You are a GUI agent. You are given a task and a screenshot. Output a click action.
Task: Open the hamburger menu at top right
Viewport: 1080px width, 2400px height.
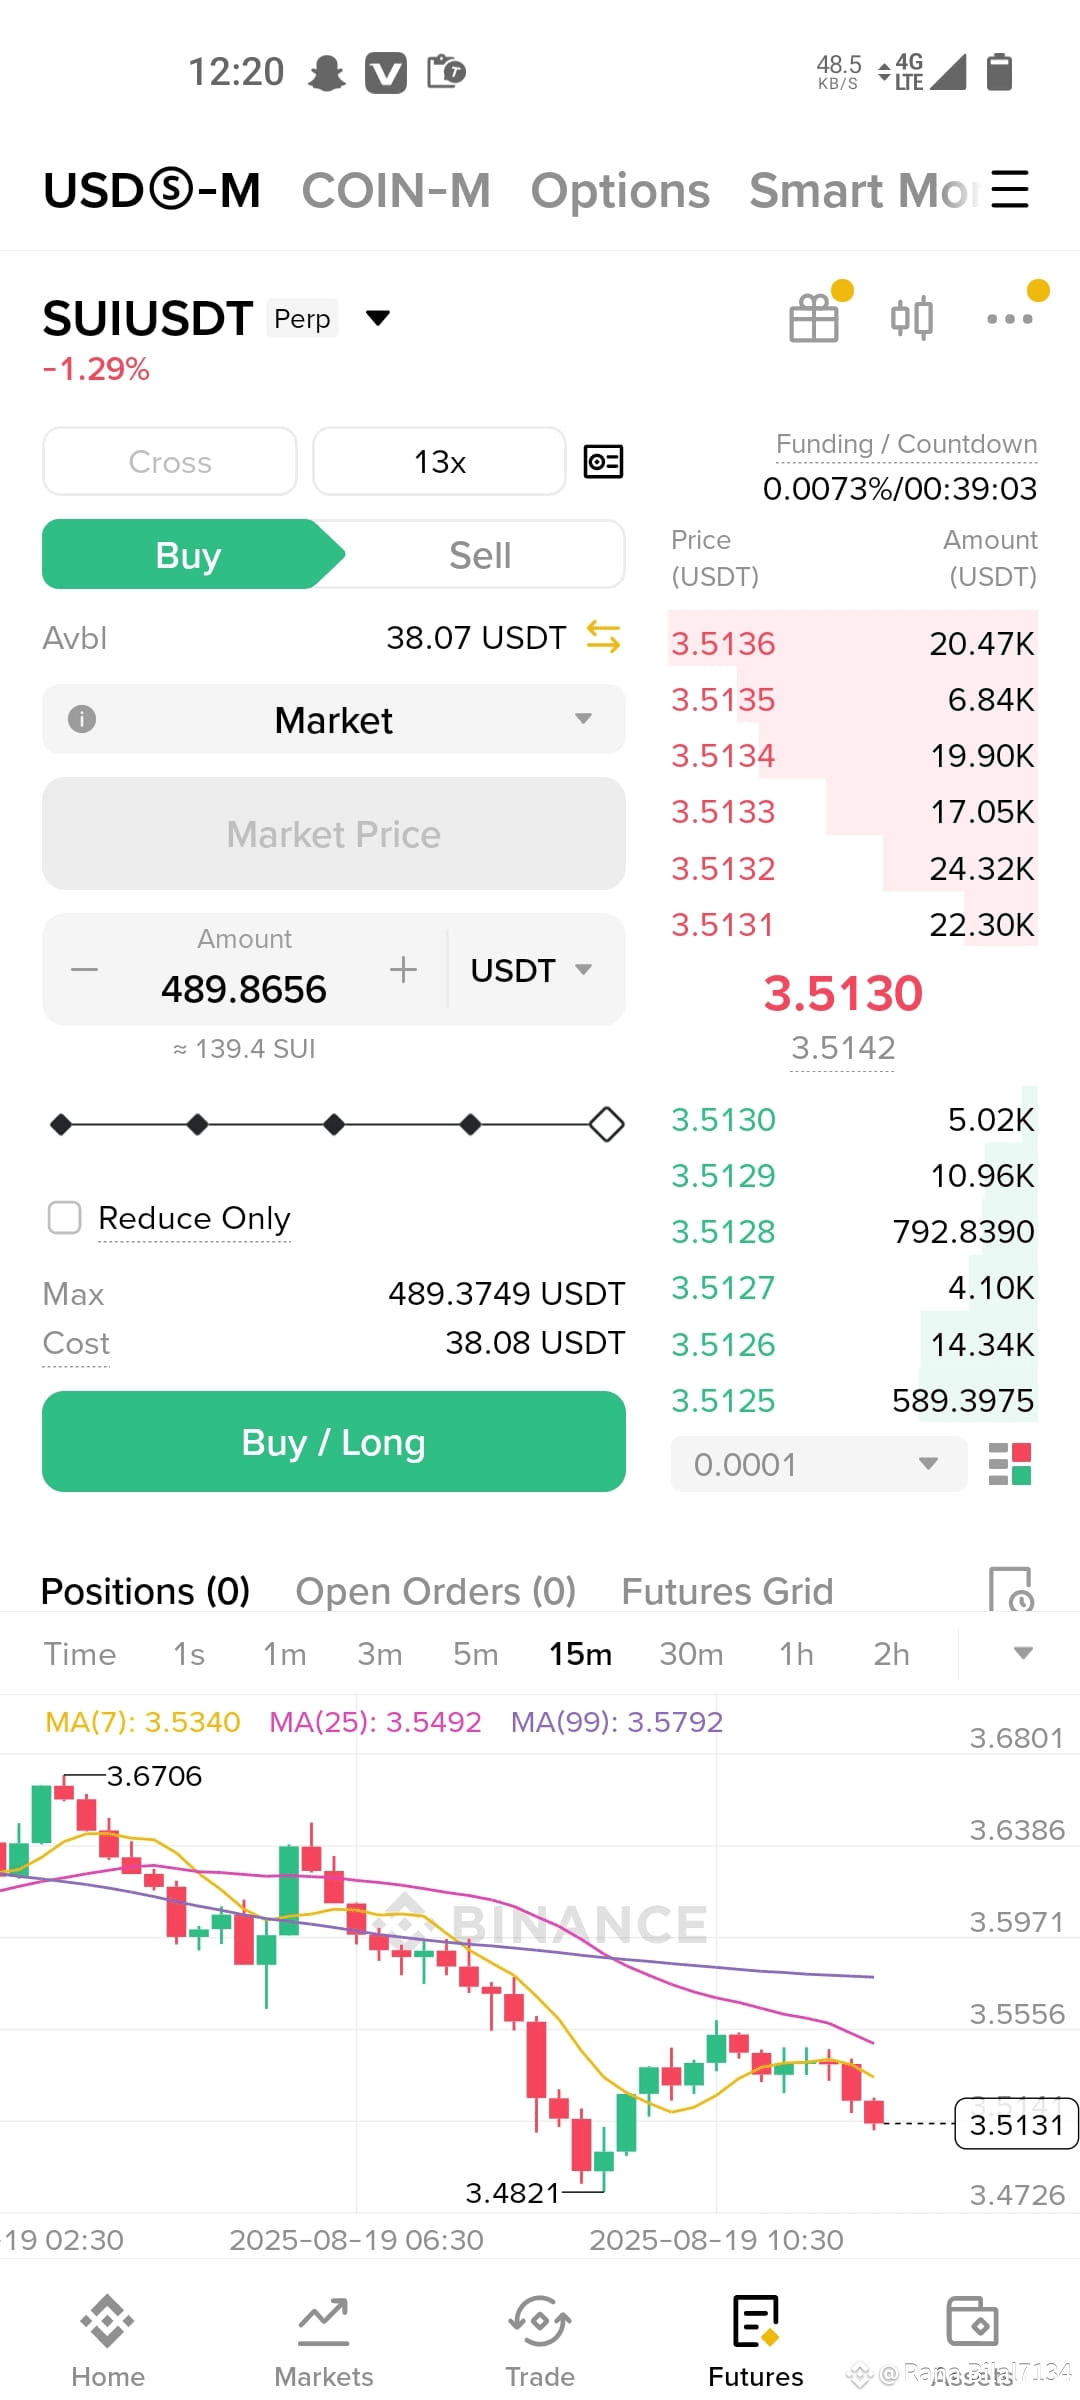pos(1009,189)
